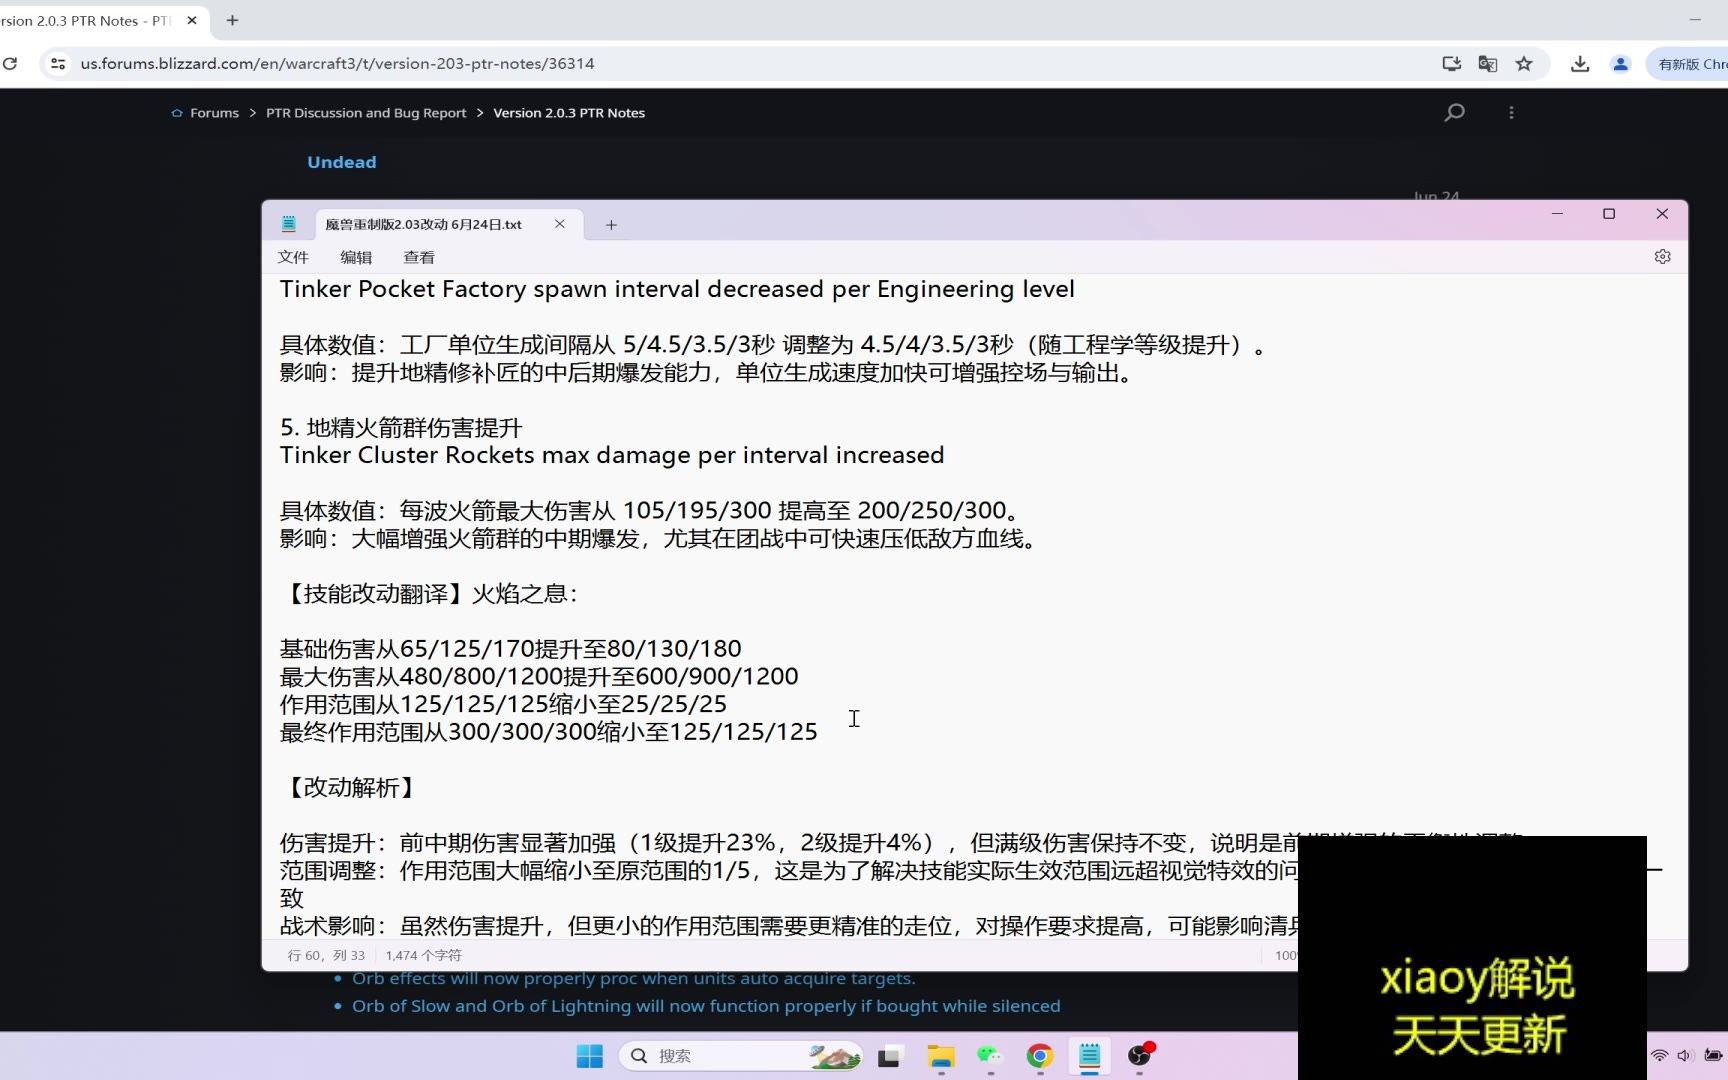Open a new Chrome tab
The image size is (1728, 1080).
click(x=232, y=20)
